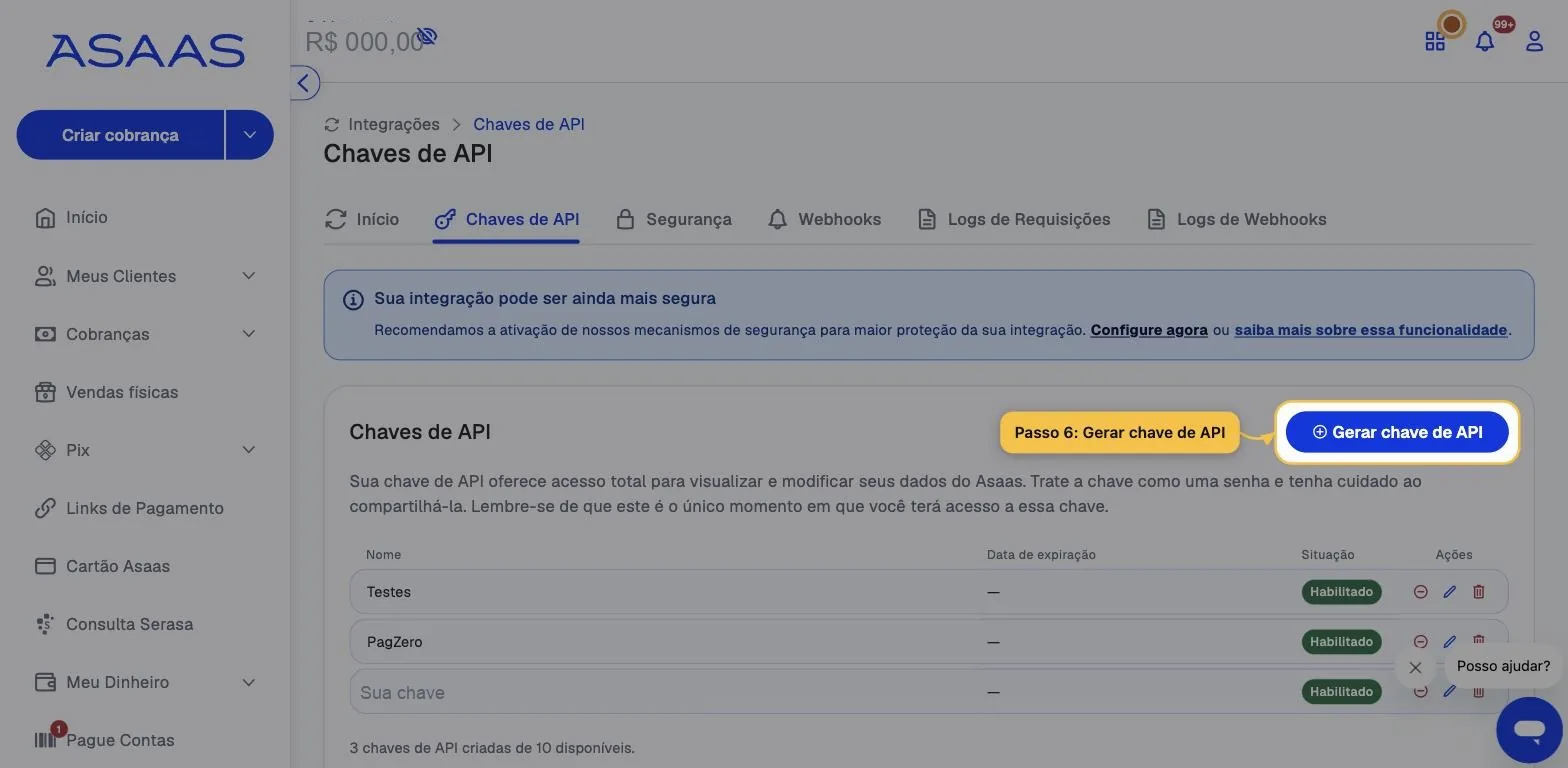Image resolution: width=1568 pixels, height=768 pixels.
Task: Edit the PagZero API key
Action: click(x=1449, y=641)
